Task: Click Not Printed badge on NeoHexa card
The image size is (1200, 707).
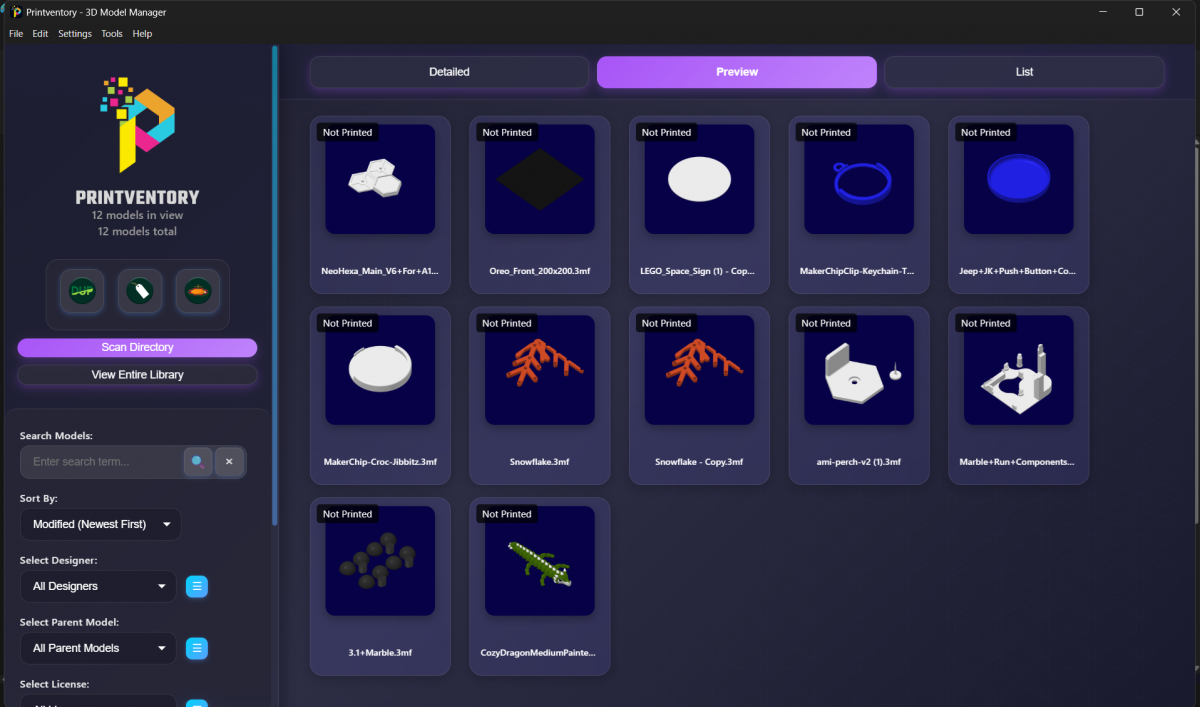Action: click(x=347, y=132)
